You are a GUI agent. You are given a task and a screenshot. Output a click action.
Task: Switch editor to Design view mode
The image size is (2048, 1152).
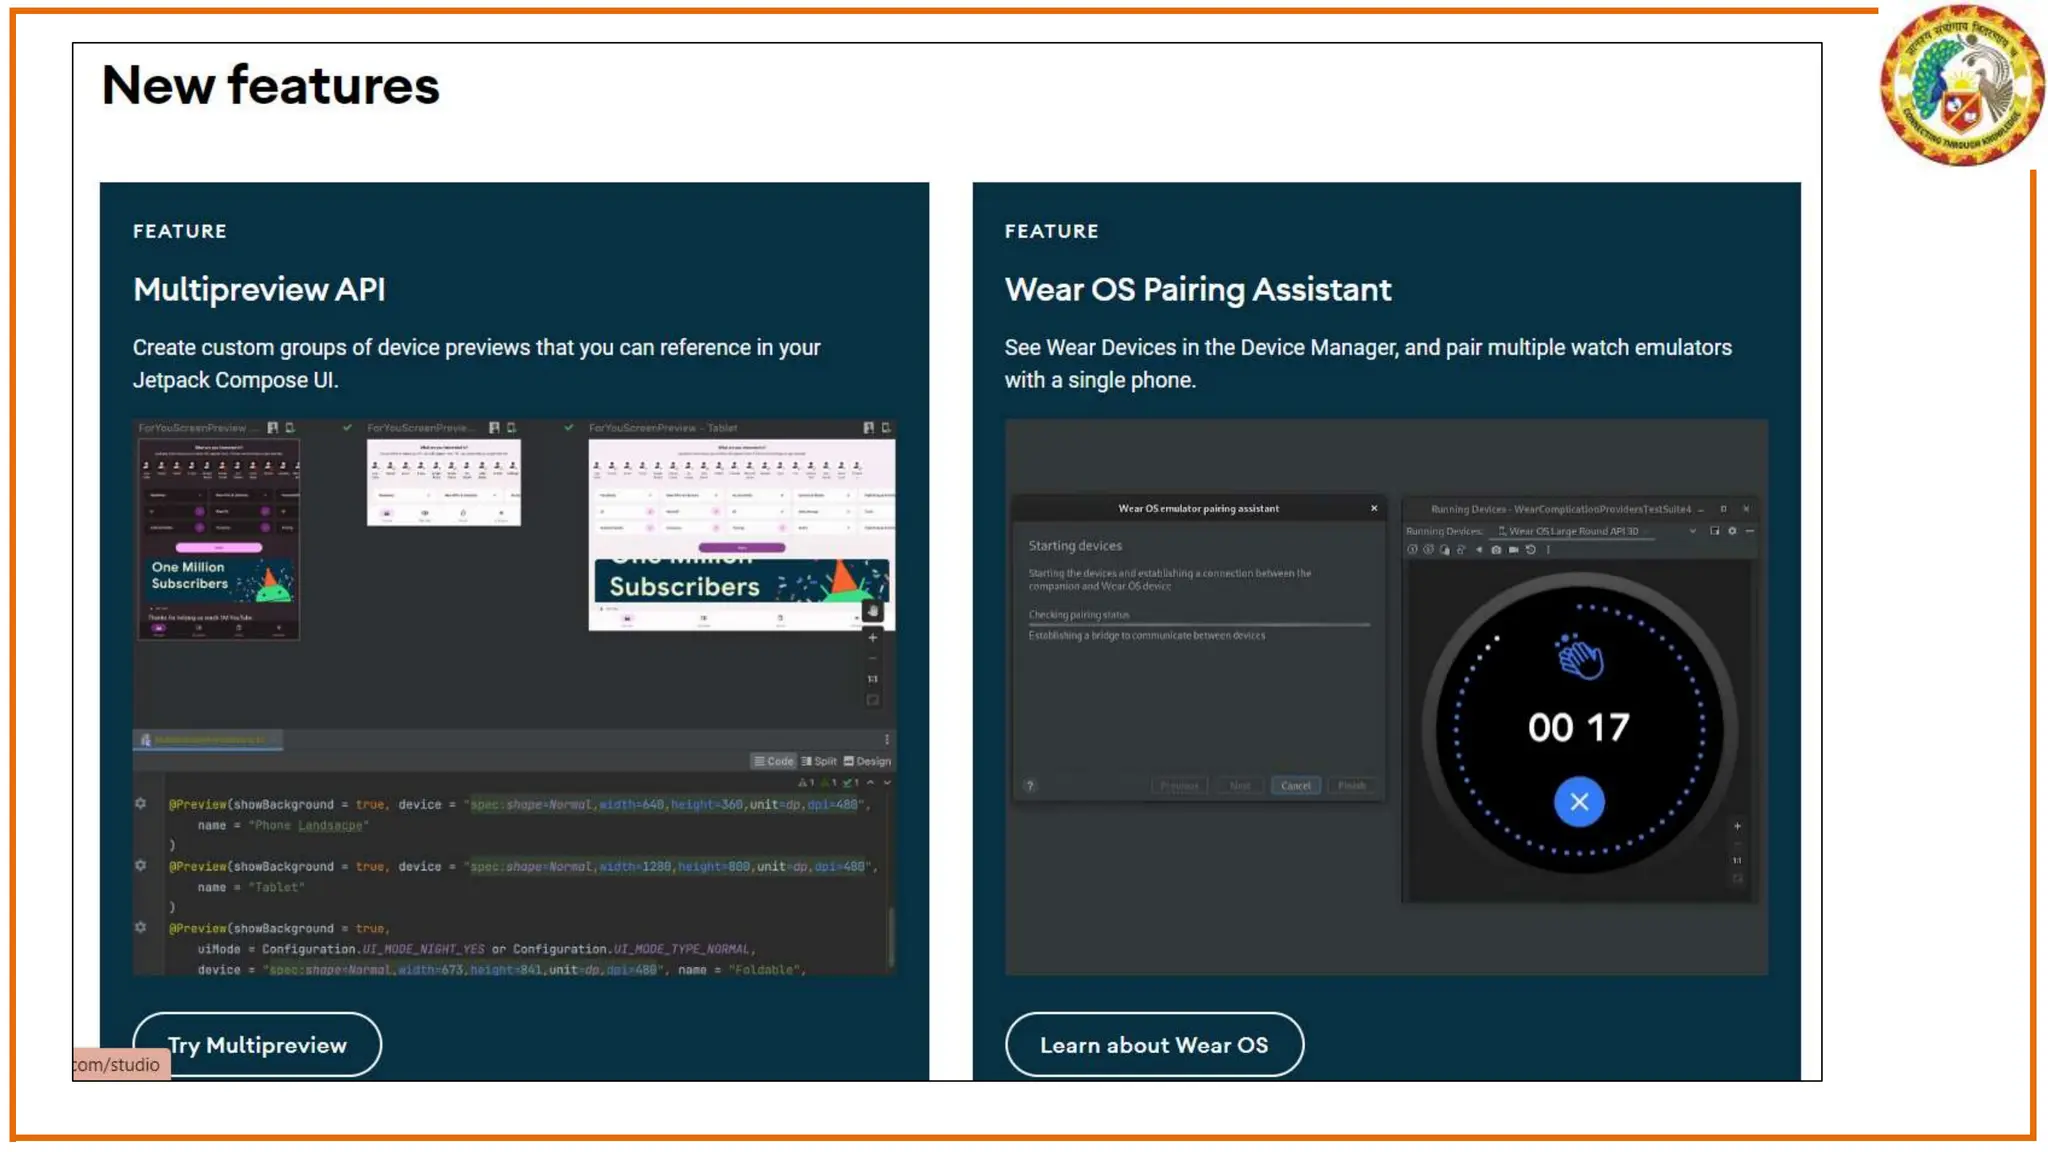click(867, 761)
